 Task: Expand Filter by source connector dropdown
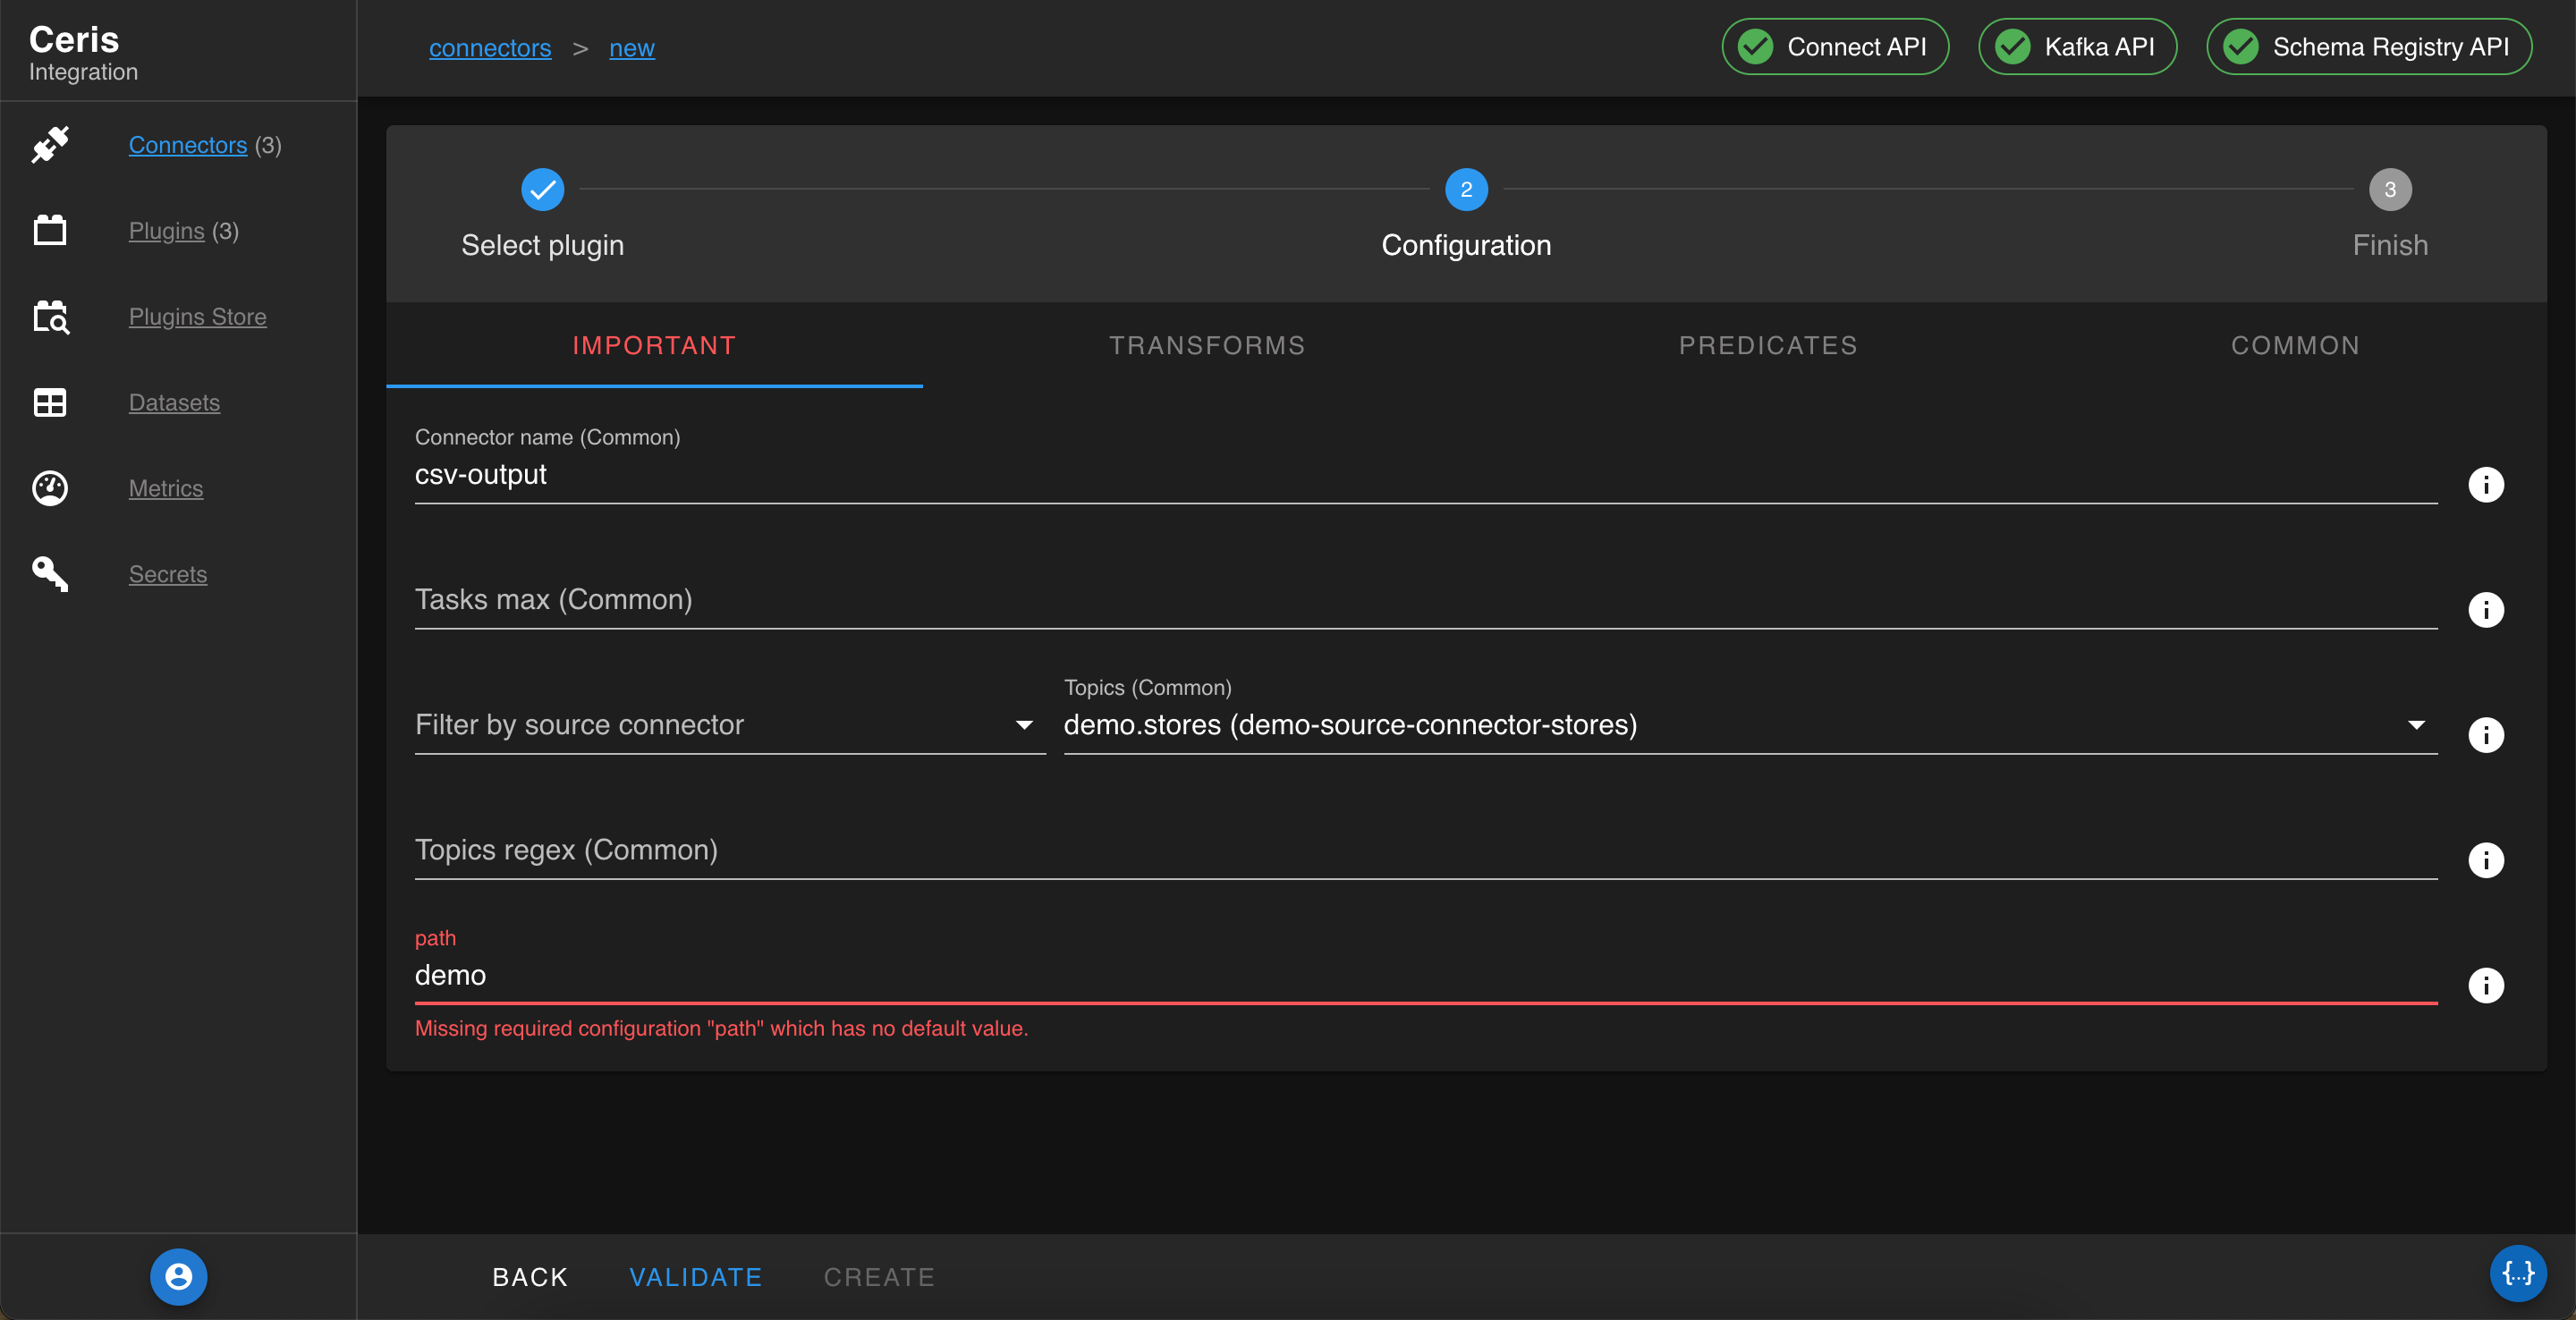tap(1023, 725)
